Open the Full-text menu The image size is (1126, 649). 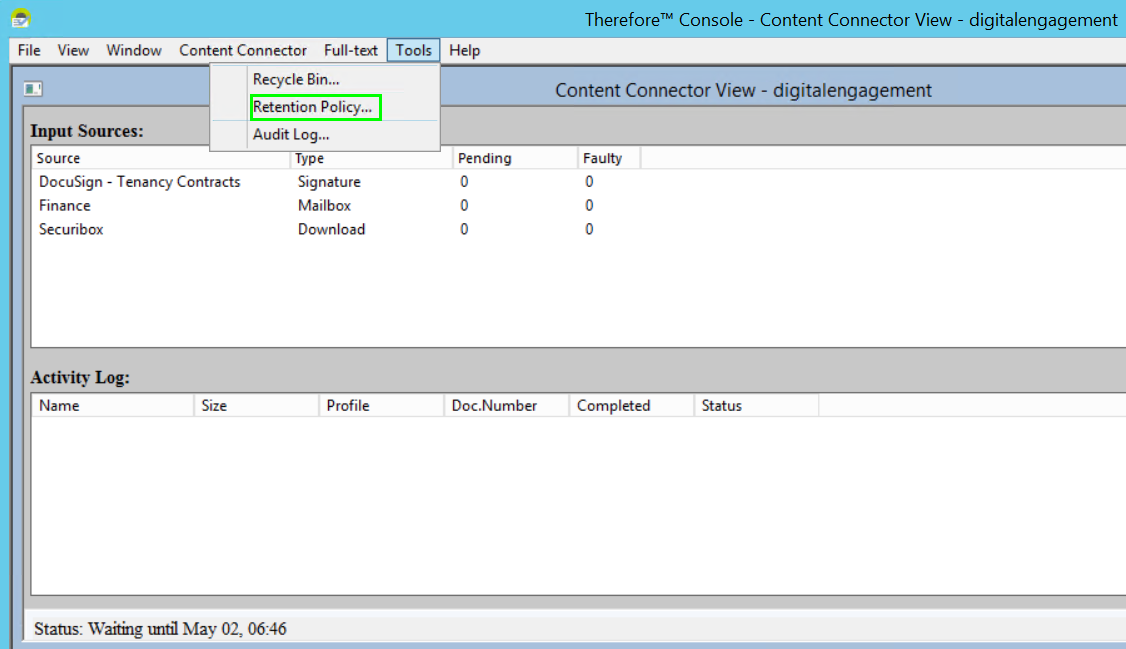350,50
